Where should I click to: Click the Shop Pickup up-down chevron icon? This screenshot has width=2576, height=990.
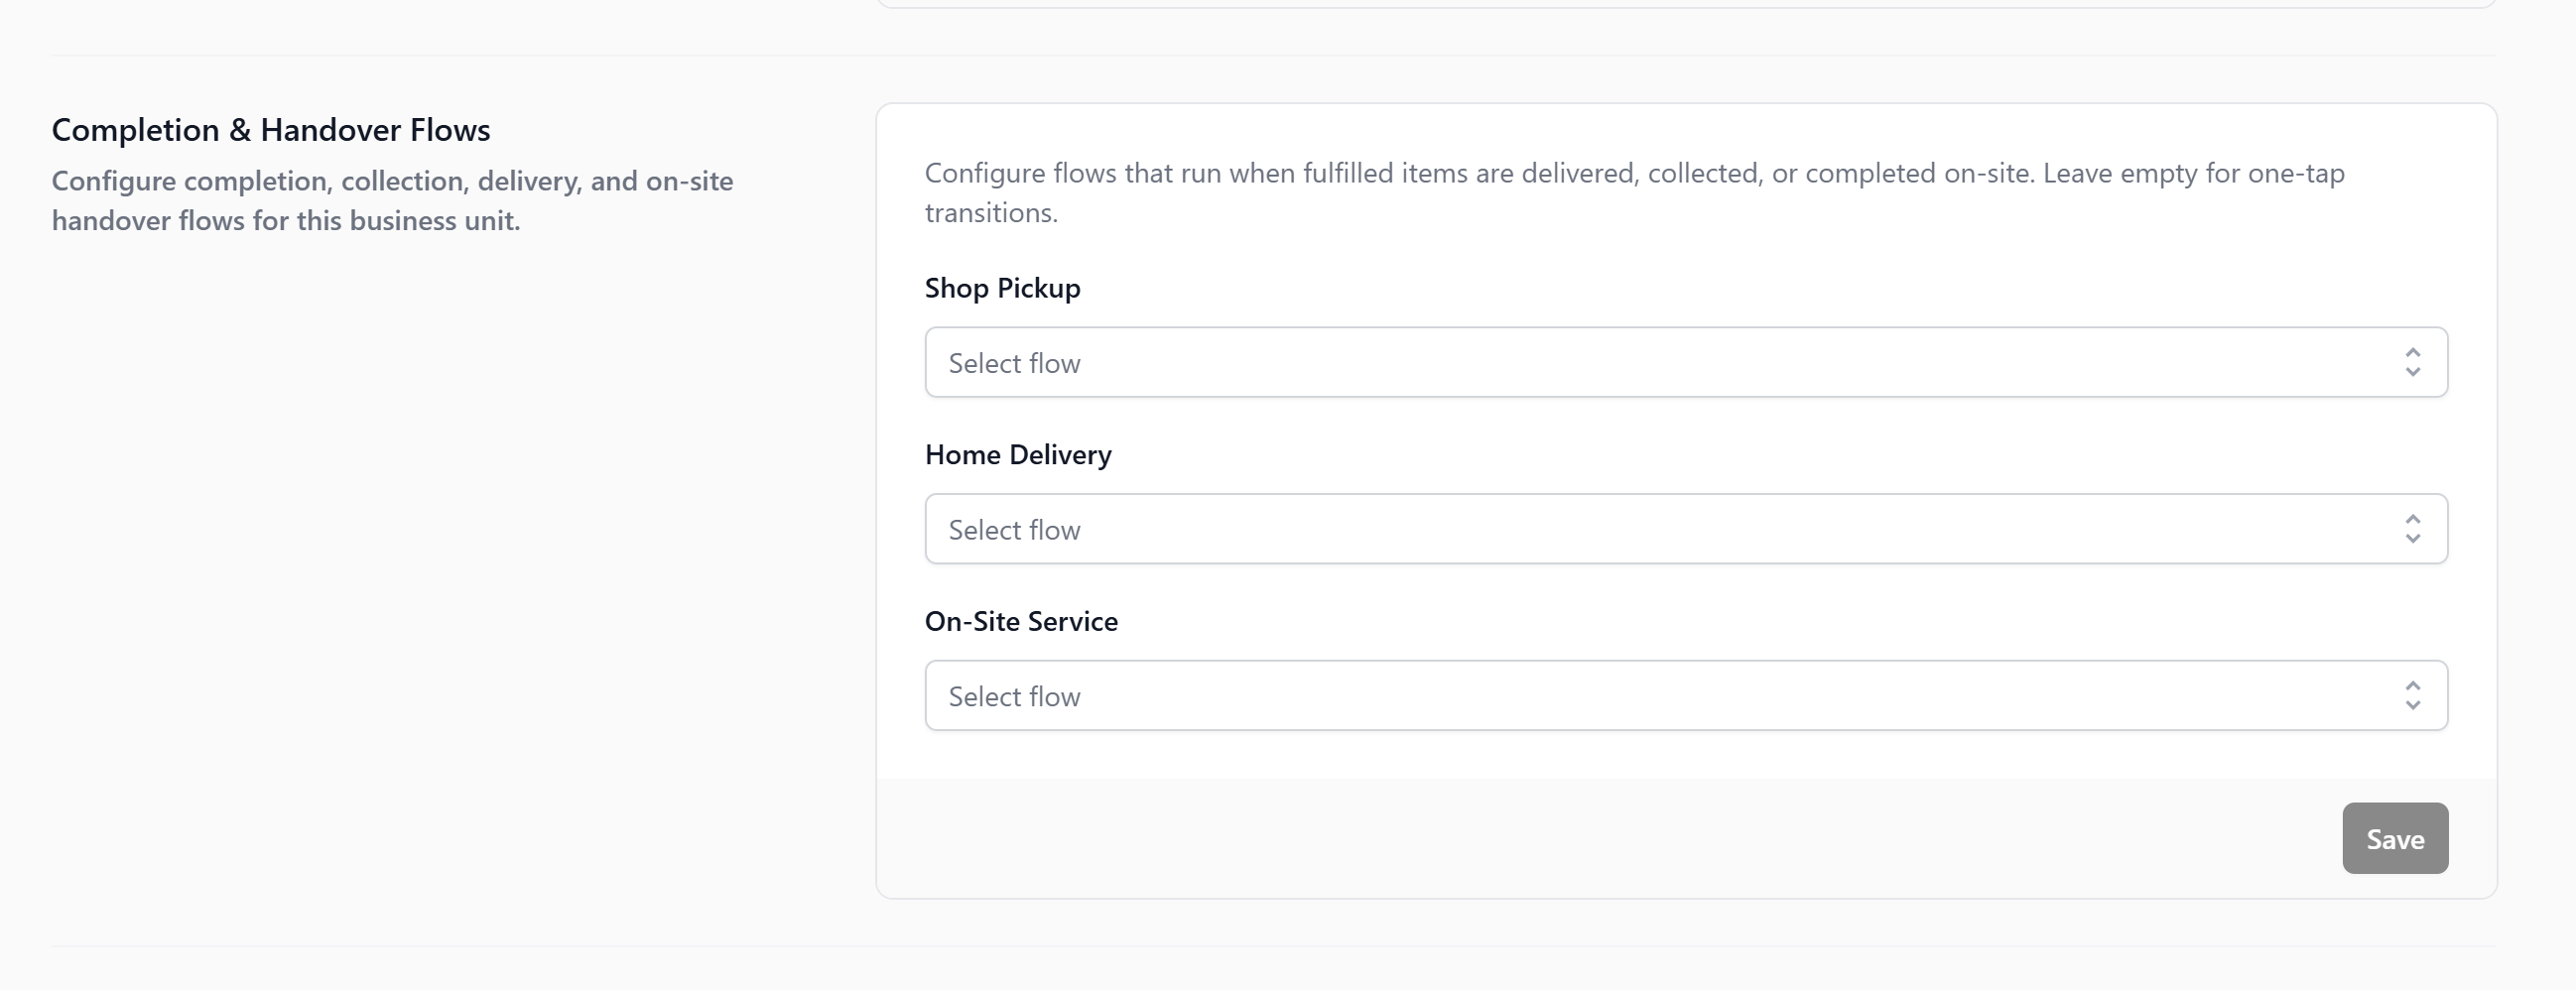tap(2412, 362)
